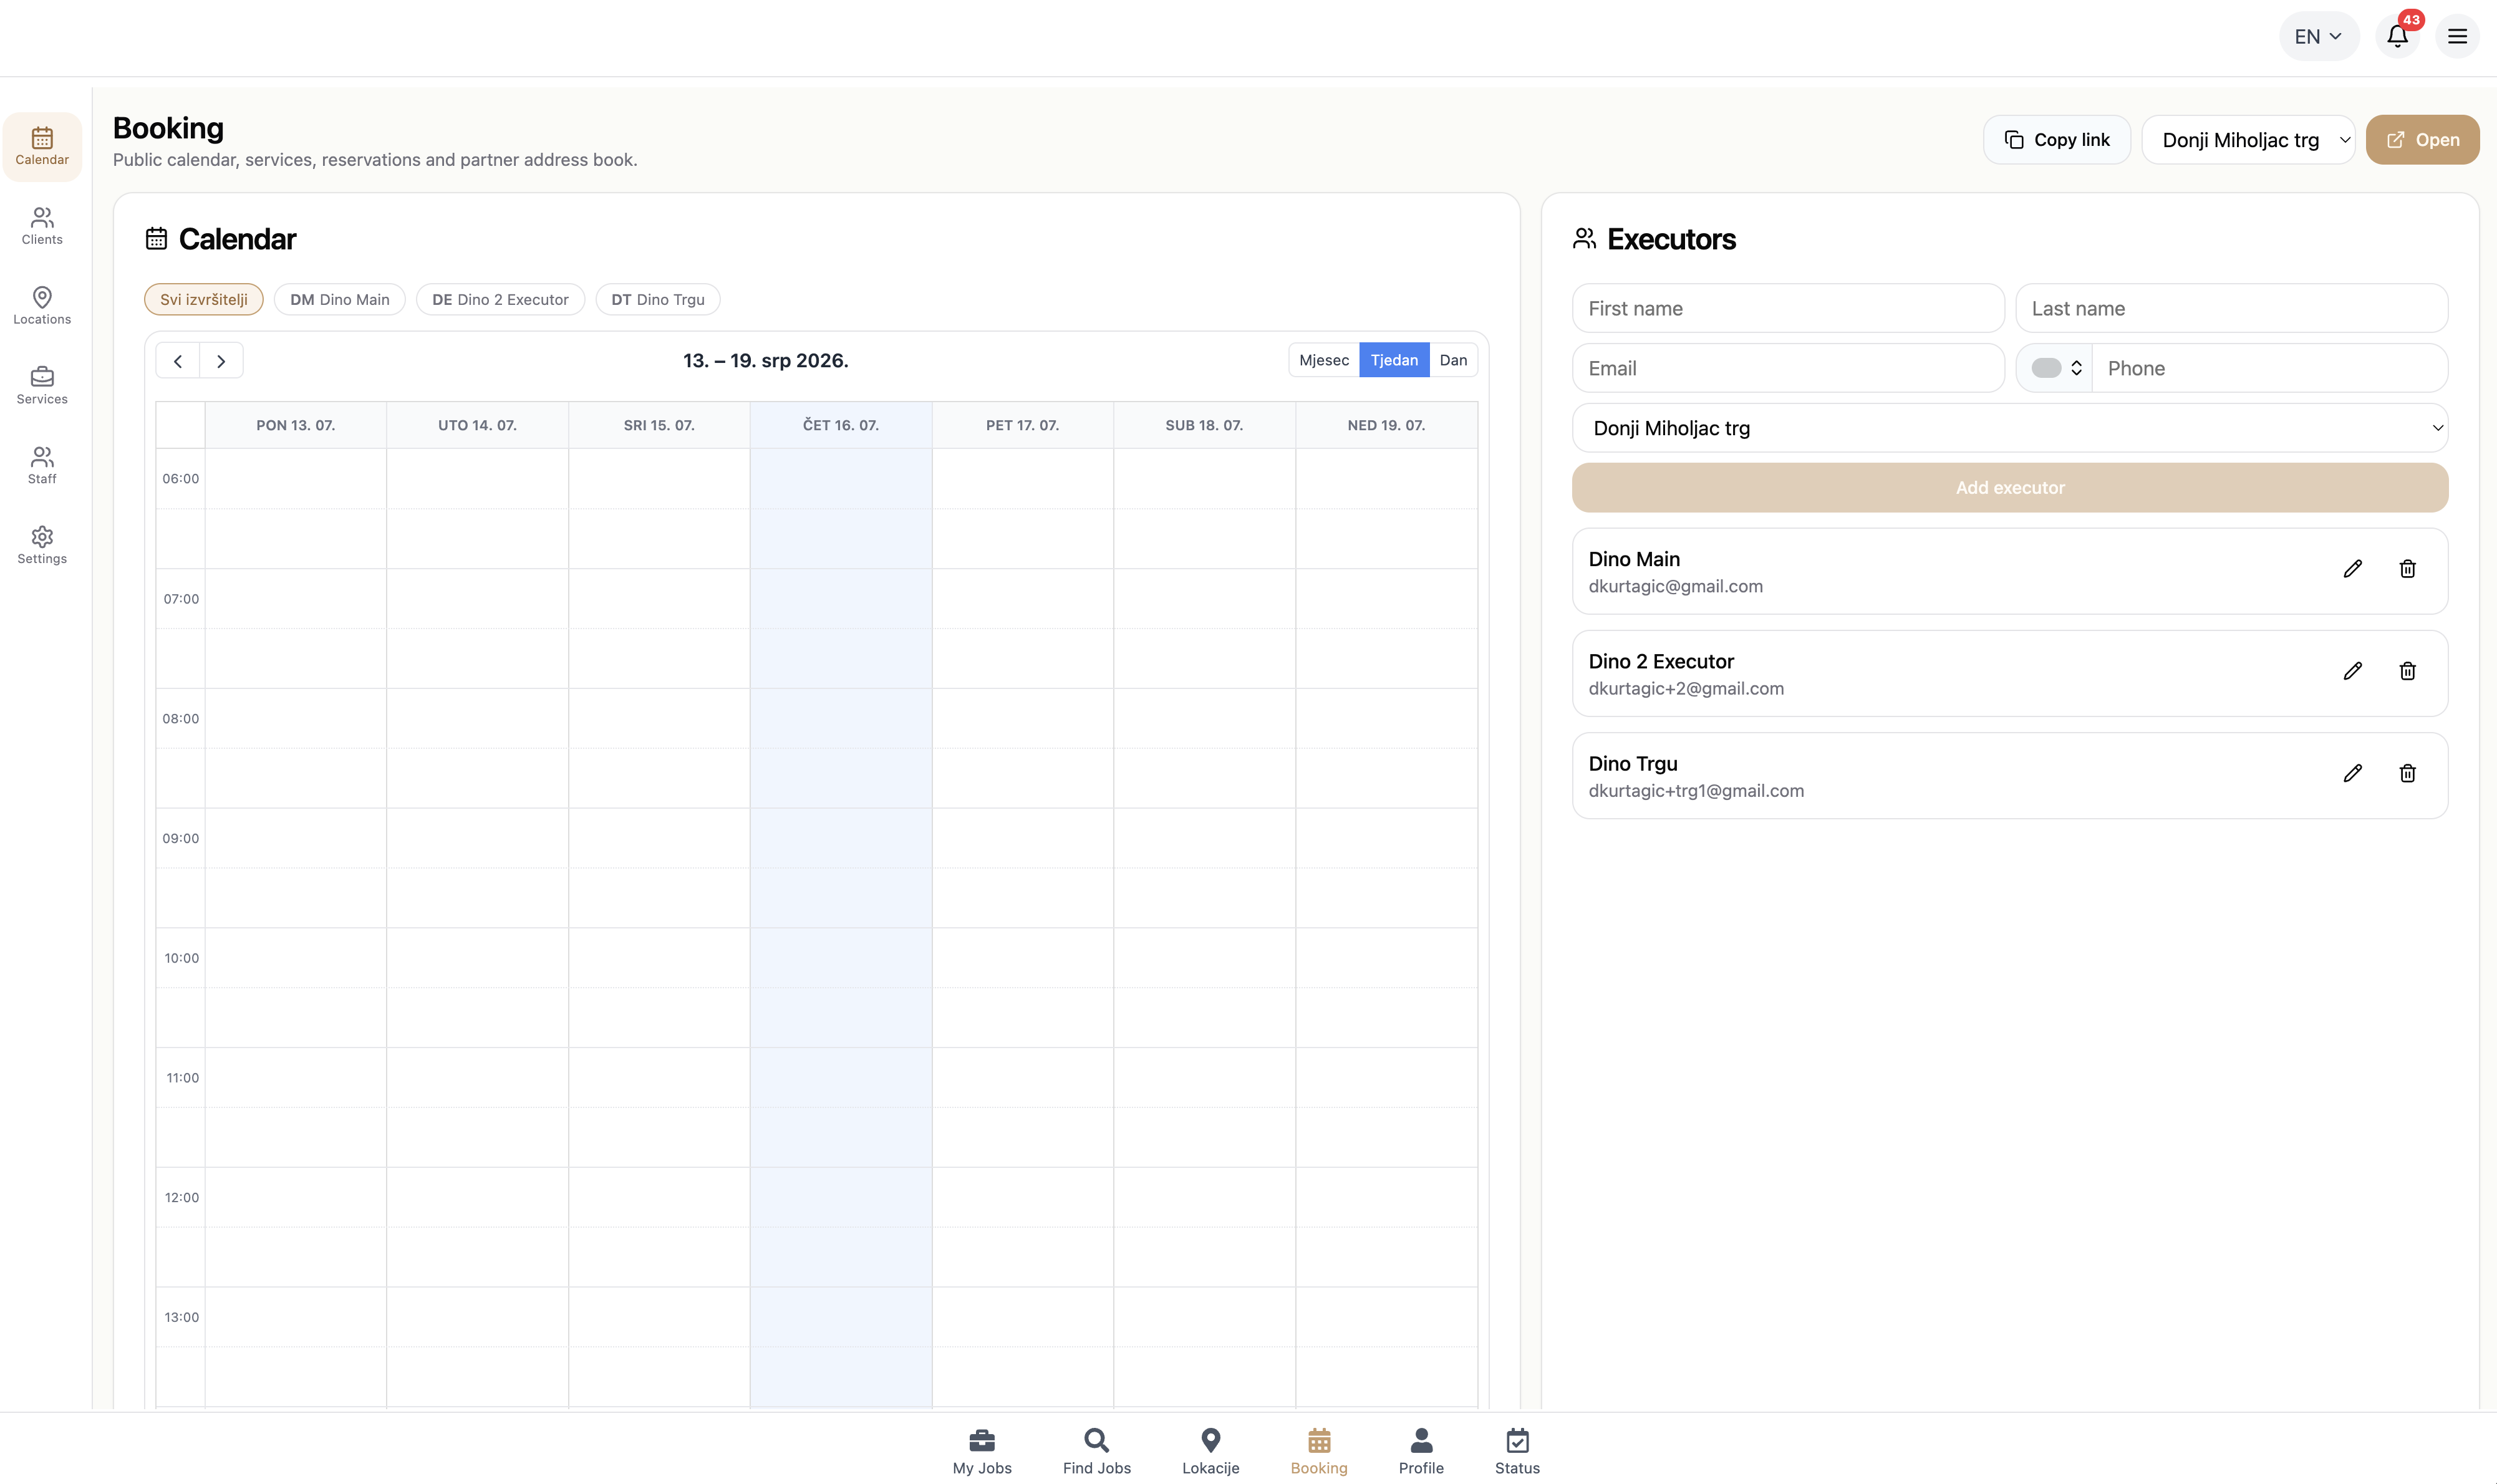Image resolution: width=2497 pixels, height=1484 pixels.
Task: Switch calendar to Dan view
Action: [1453, 361]
